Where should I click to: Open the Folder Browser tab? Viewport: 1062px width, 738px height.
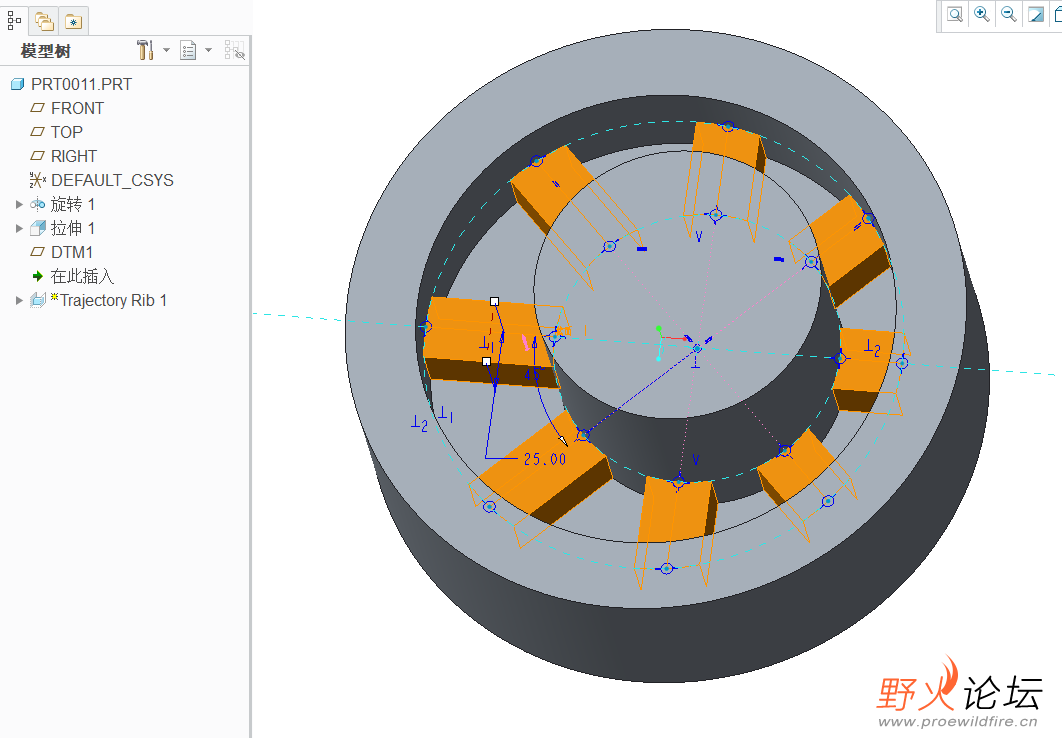pos(44,22)
